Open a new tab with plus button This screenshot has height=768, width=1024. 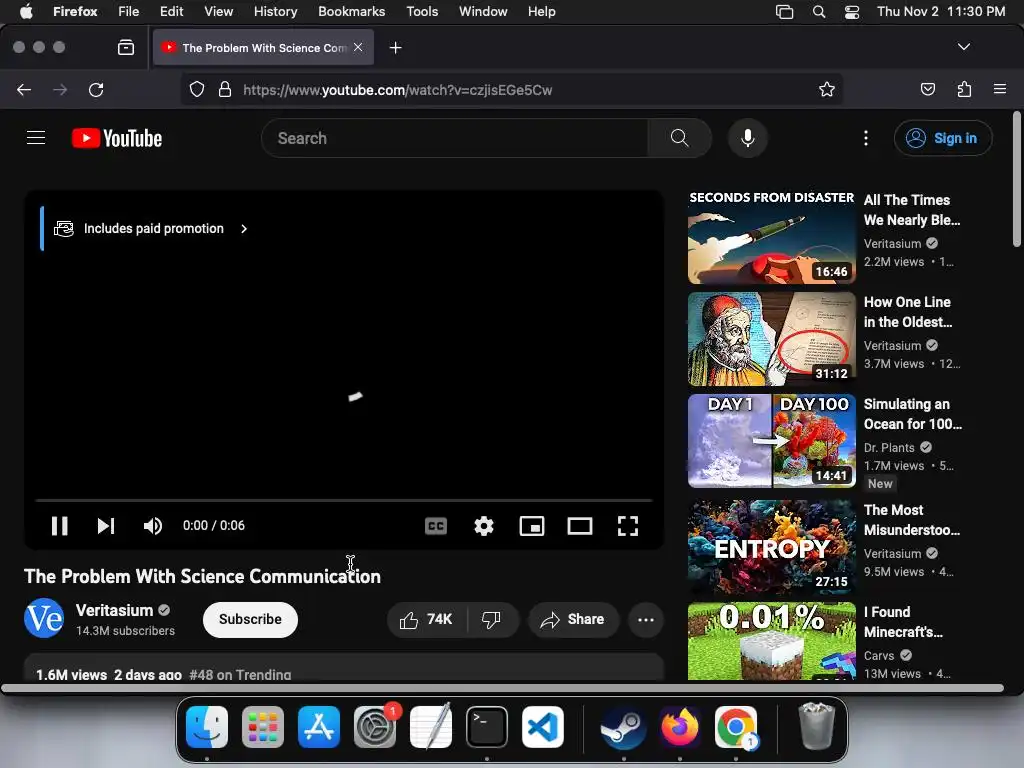pyautogui.click(x=395, y=48)
